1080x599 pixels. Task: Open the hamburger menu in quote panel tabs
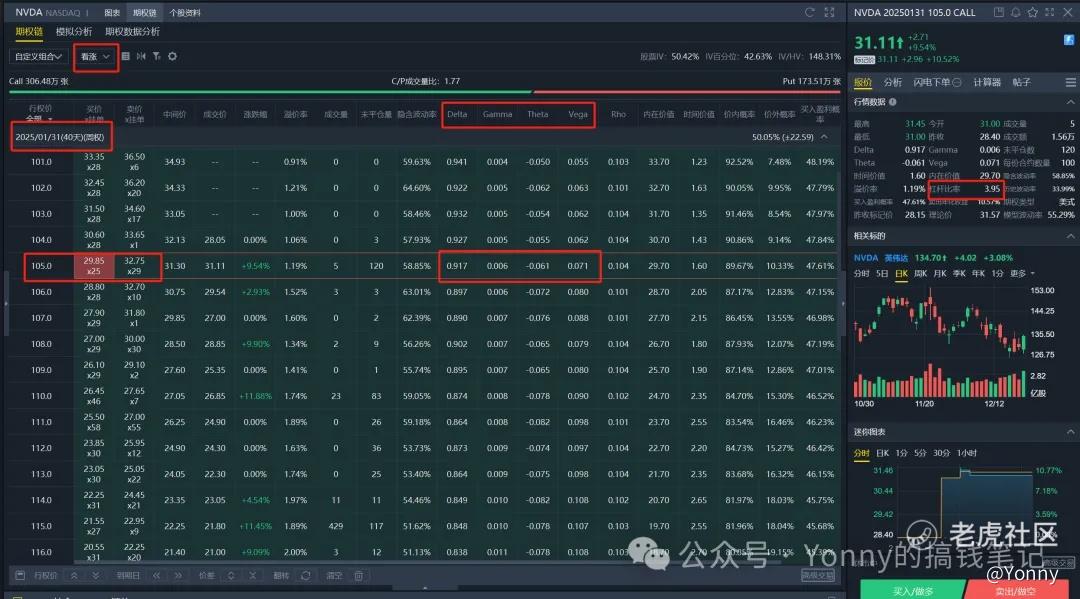1070,83
